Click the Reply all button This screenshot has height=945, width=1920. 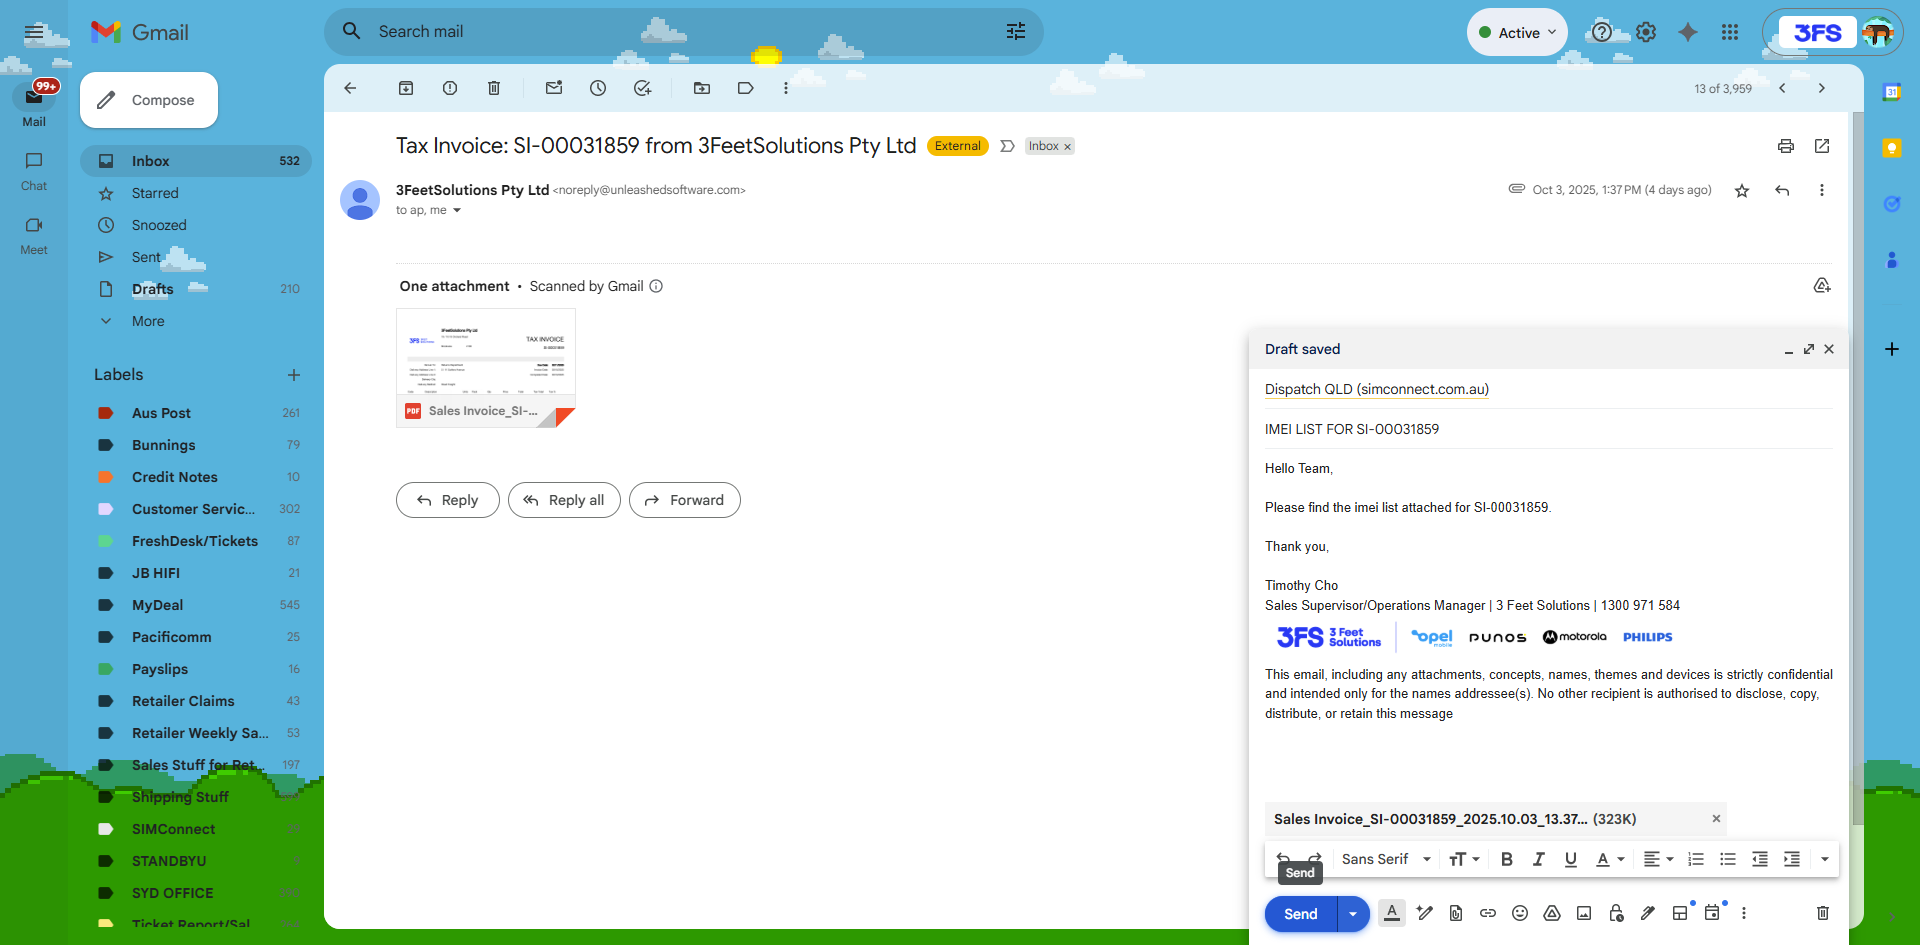point(564,500)
